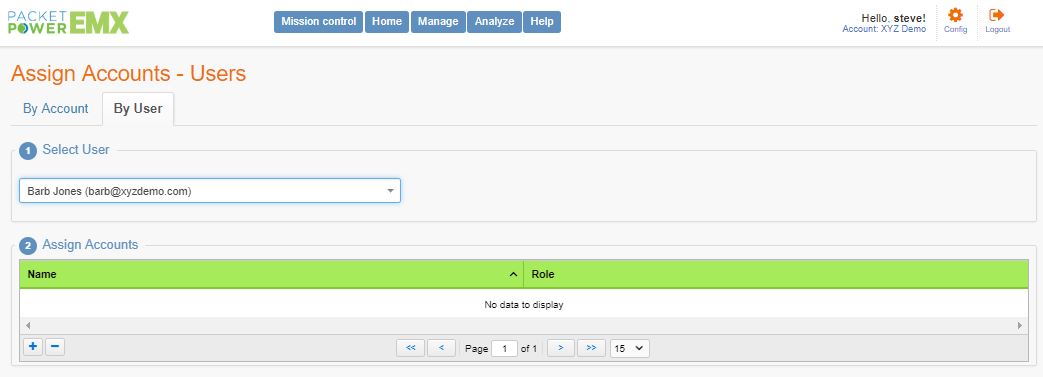Toggle Name column sort arrow
This screenshot has width=1043, height=377.
(513, 274)
